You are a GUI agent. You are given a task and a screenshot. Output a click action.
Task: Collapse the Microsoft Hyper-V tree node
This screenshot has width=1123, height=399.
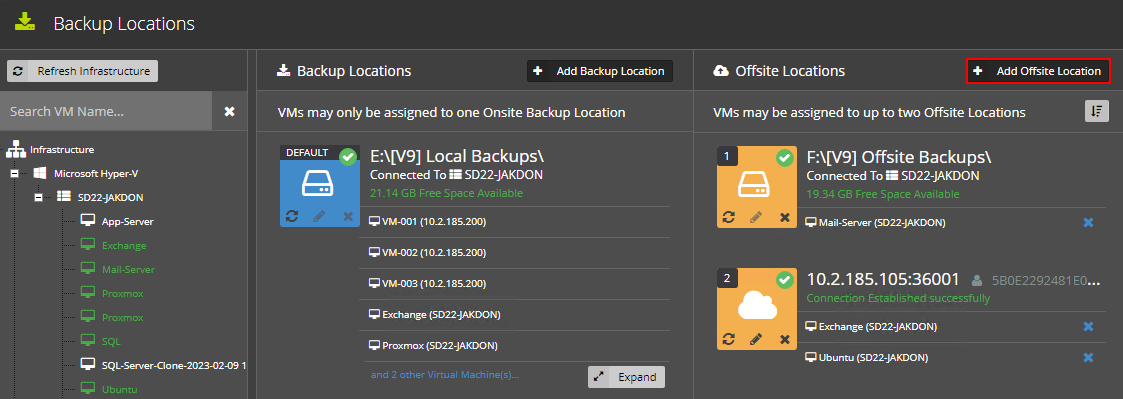(14, 173)
